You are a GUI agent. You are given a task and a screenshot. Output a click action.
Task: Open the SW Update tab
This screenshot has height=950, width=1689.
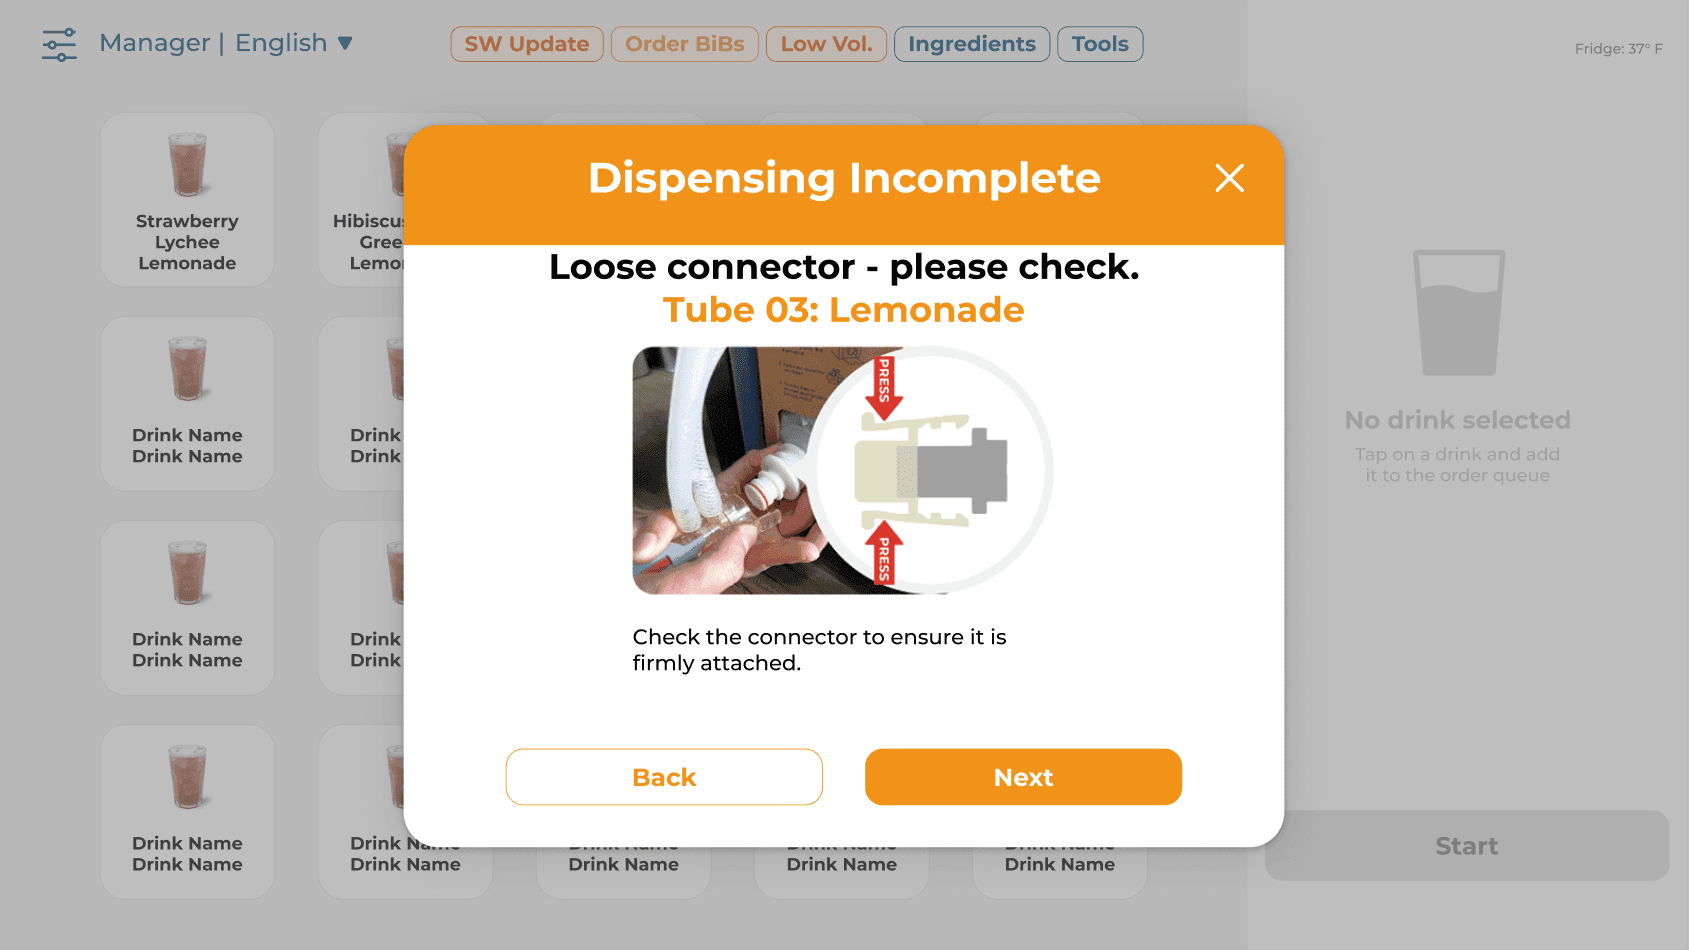527,44
